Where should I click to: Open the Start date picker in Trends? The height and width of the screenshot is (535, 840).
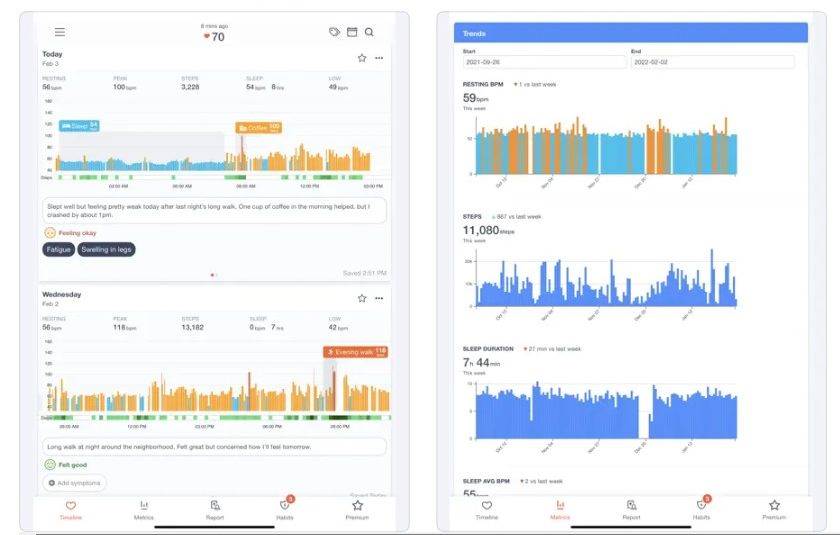tap(541, 62)
